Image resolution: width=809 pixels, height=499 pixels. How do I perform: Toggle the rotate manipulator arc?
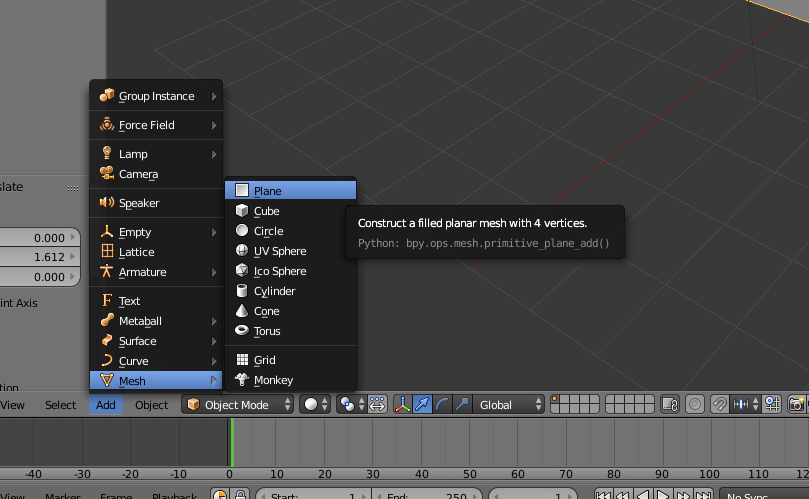pyautogui.click(x=442, y=405)
